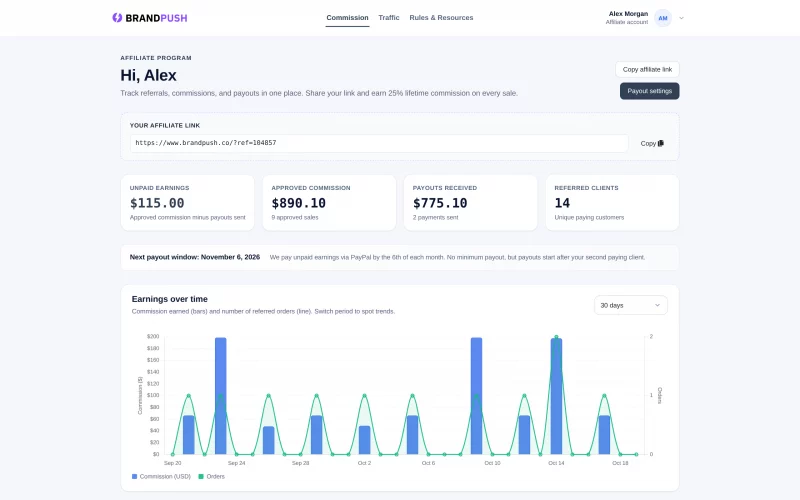Image resolution: width=800 pixels, height=500 pixels.
Task: Click the Oct 18 x-axis label
Action: click(x=620, y=463)
